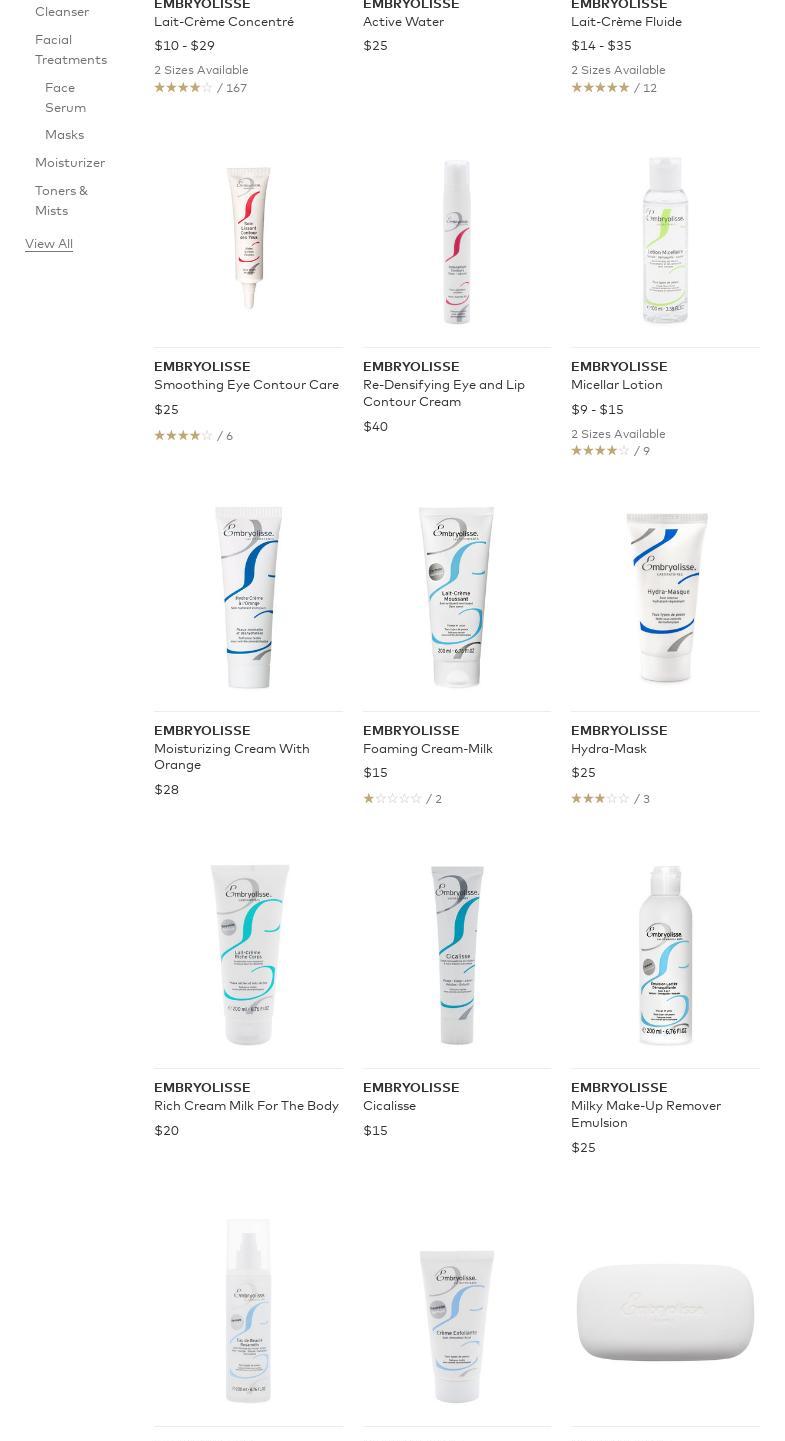View the Foaming Cream-Milk product image
The height and width of the screenshot is (1441, 785).
point(457,597)
